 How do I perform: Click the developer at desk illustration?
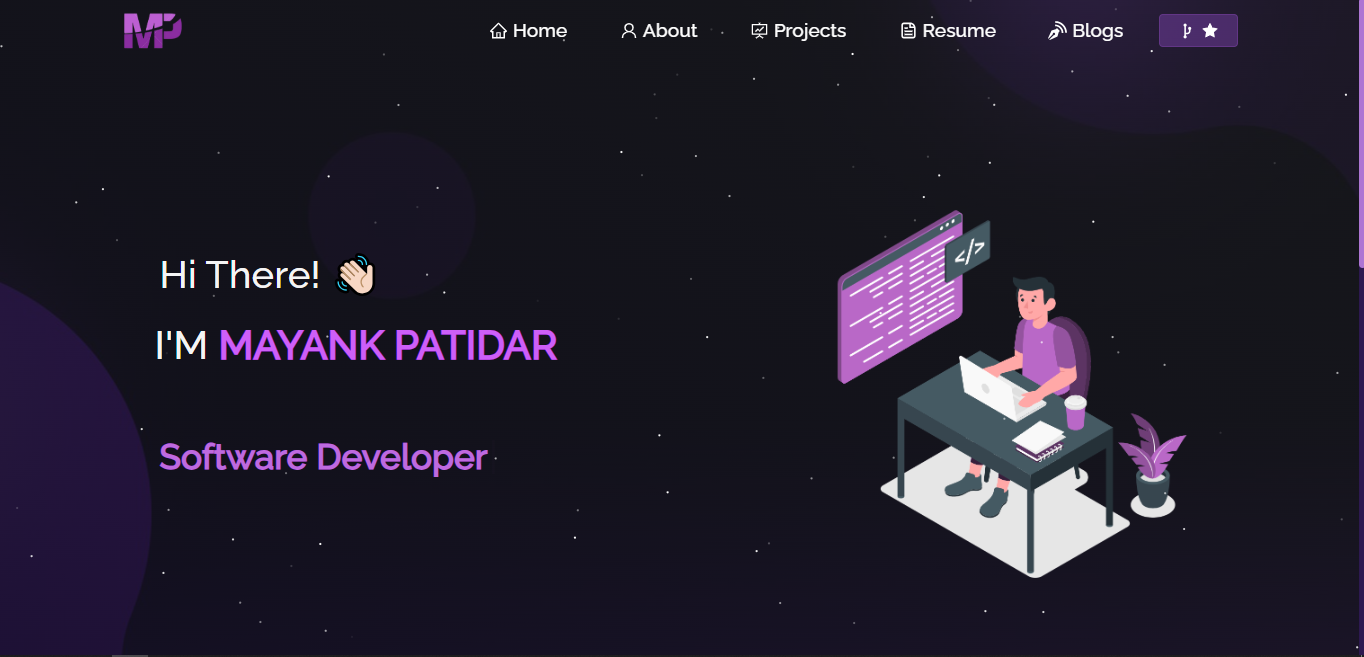tap(1011, 394)
